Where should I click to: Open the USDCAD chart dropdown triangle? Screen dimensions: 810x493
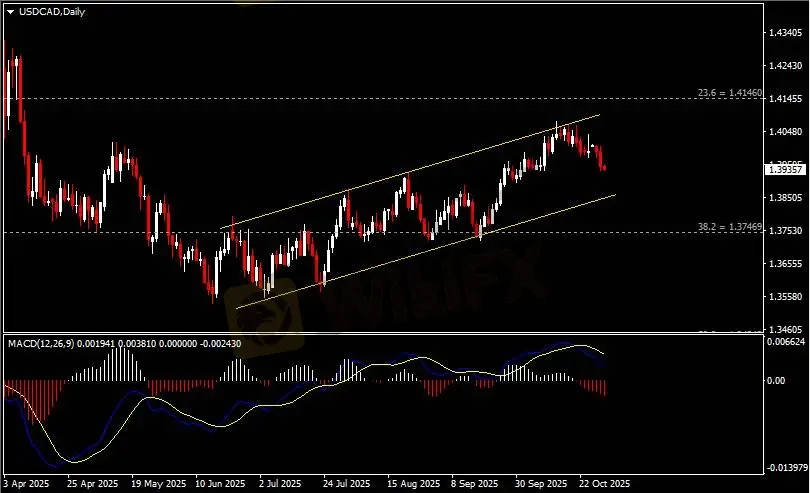(11, 12)
